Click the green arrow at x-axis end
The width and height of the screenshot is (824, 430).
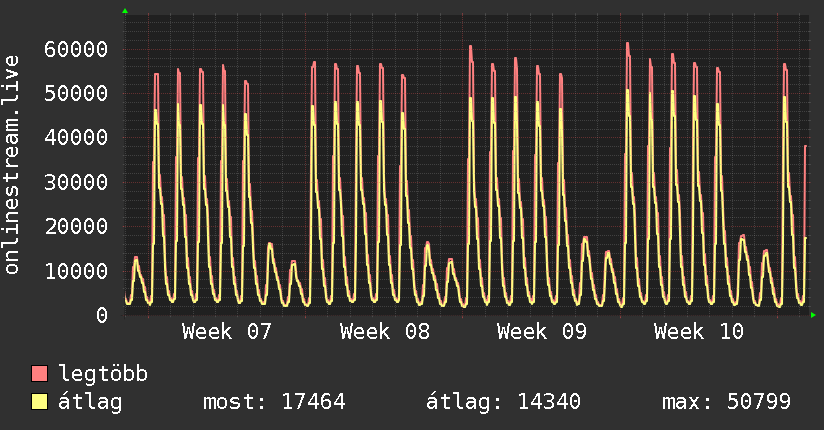pos(813,315)
